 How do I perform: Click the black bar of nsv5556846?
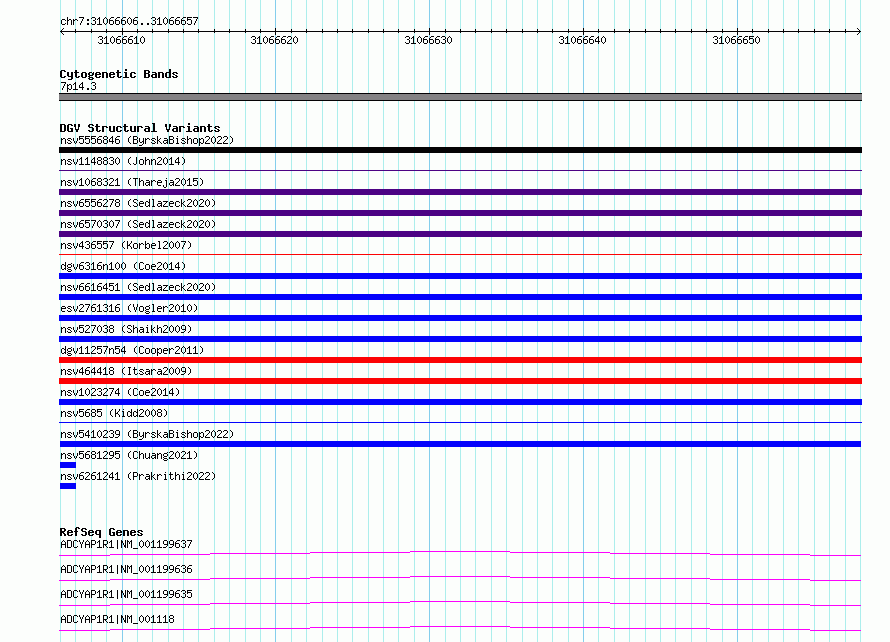click(460, 150)
